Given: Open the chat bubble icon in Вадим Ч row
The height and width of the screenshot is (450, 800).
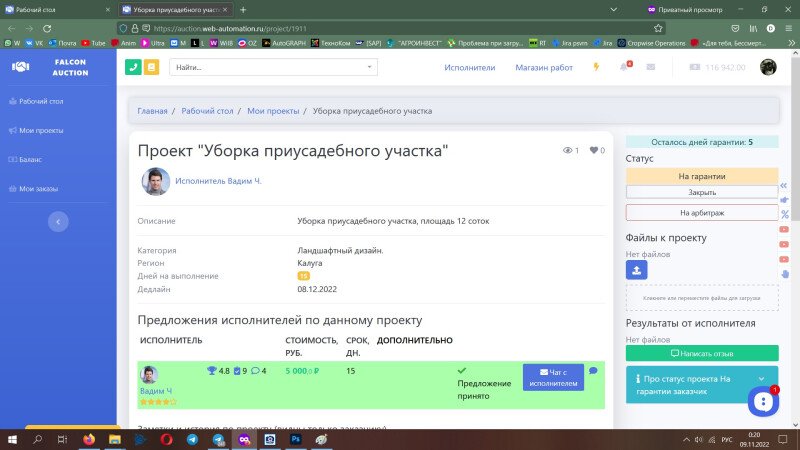Looking at the screenshot, I should pos(593,371).
